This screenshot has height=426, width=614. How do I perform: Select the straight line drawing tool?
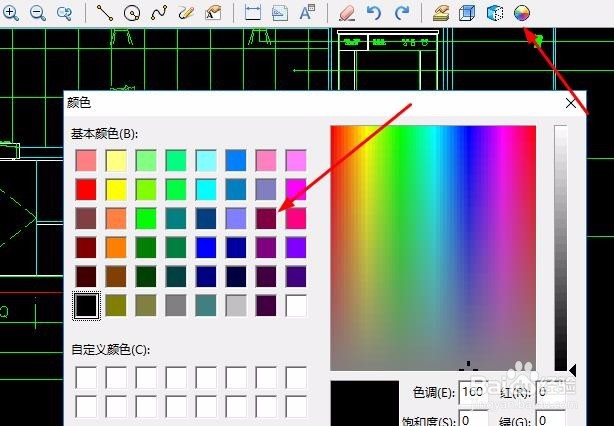click(x=105, y=13)
